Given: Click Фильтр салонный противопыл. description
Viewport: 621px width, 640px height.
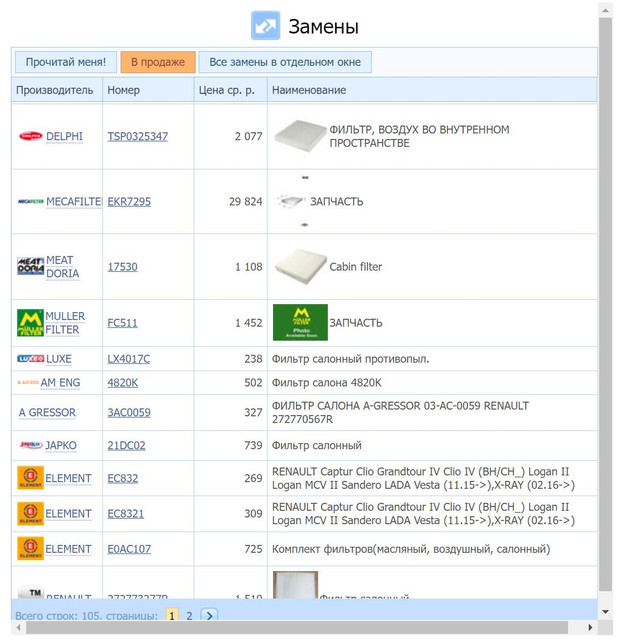Looking at the screenshot, I should (350, 359).
